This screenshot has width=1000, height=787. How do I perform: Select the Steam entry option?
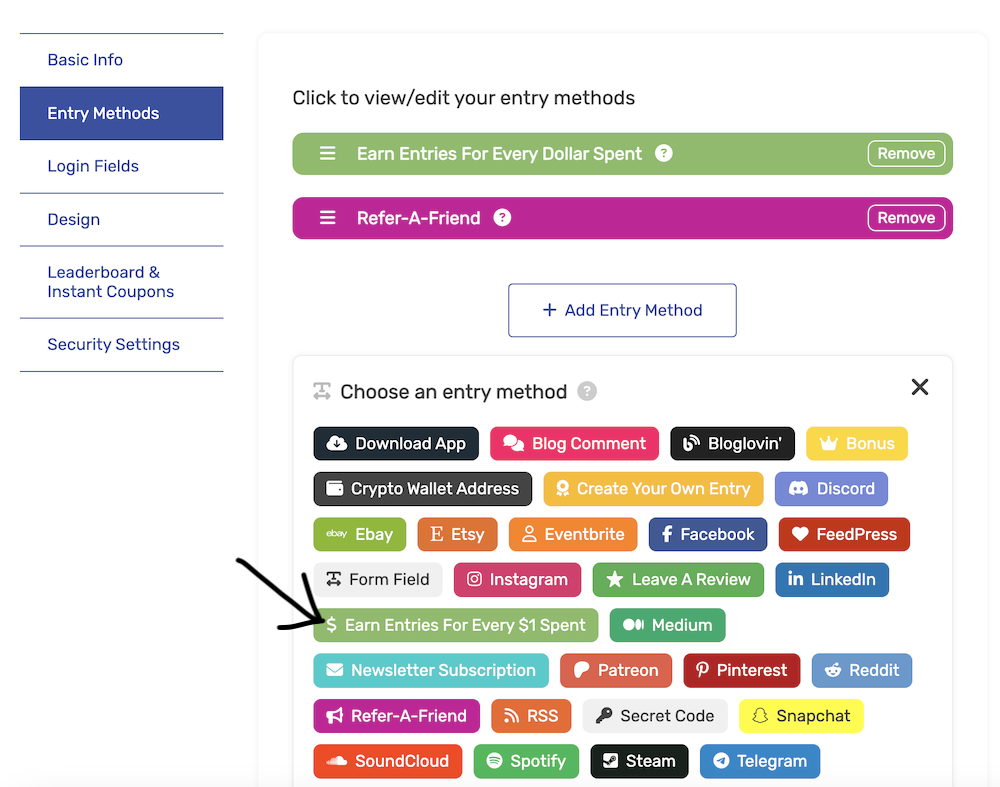[639, 761]
